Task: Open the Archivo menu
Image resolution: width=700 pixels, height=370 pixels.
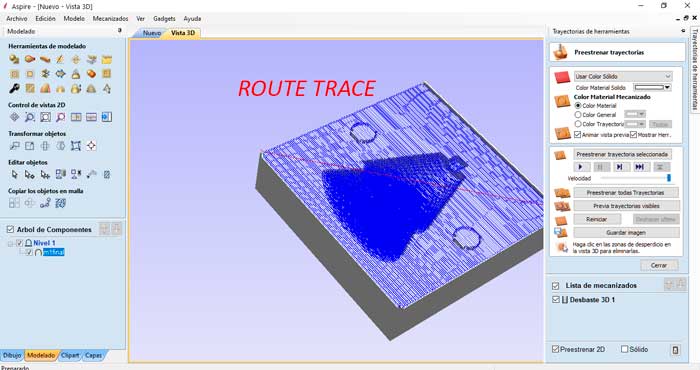Action: click(x=17, y=19)
